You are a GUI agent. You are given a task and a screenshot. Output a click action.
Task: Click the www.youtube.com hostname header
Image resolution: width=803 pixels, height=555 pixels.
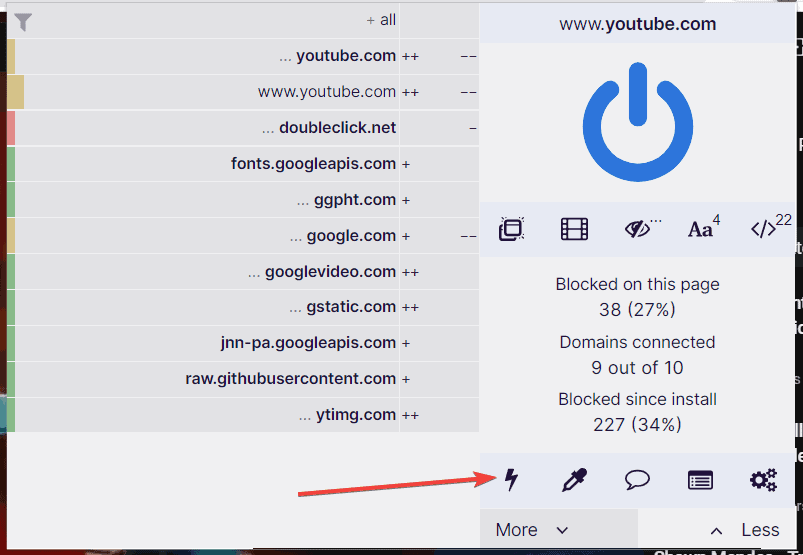638,24
